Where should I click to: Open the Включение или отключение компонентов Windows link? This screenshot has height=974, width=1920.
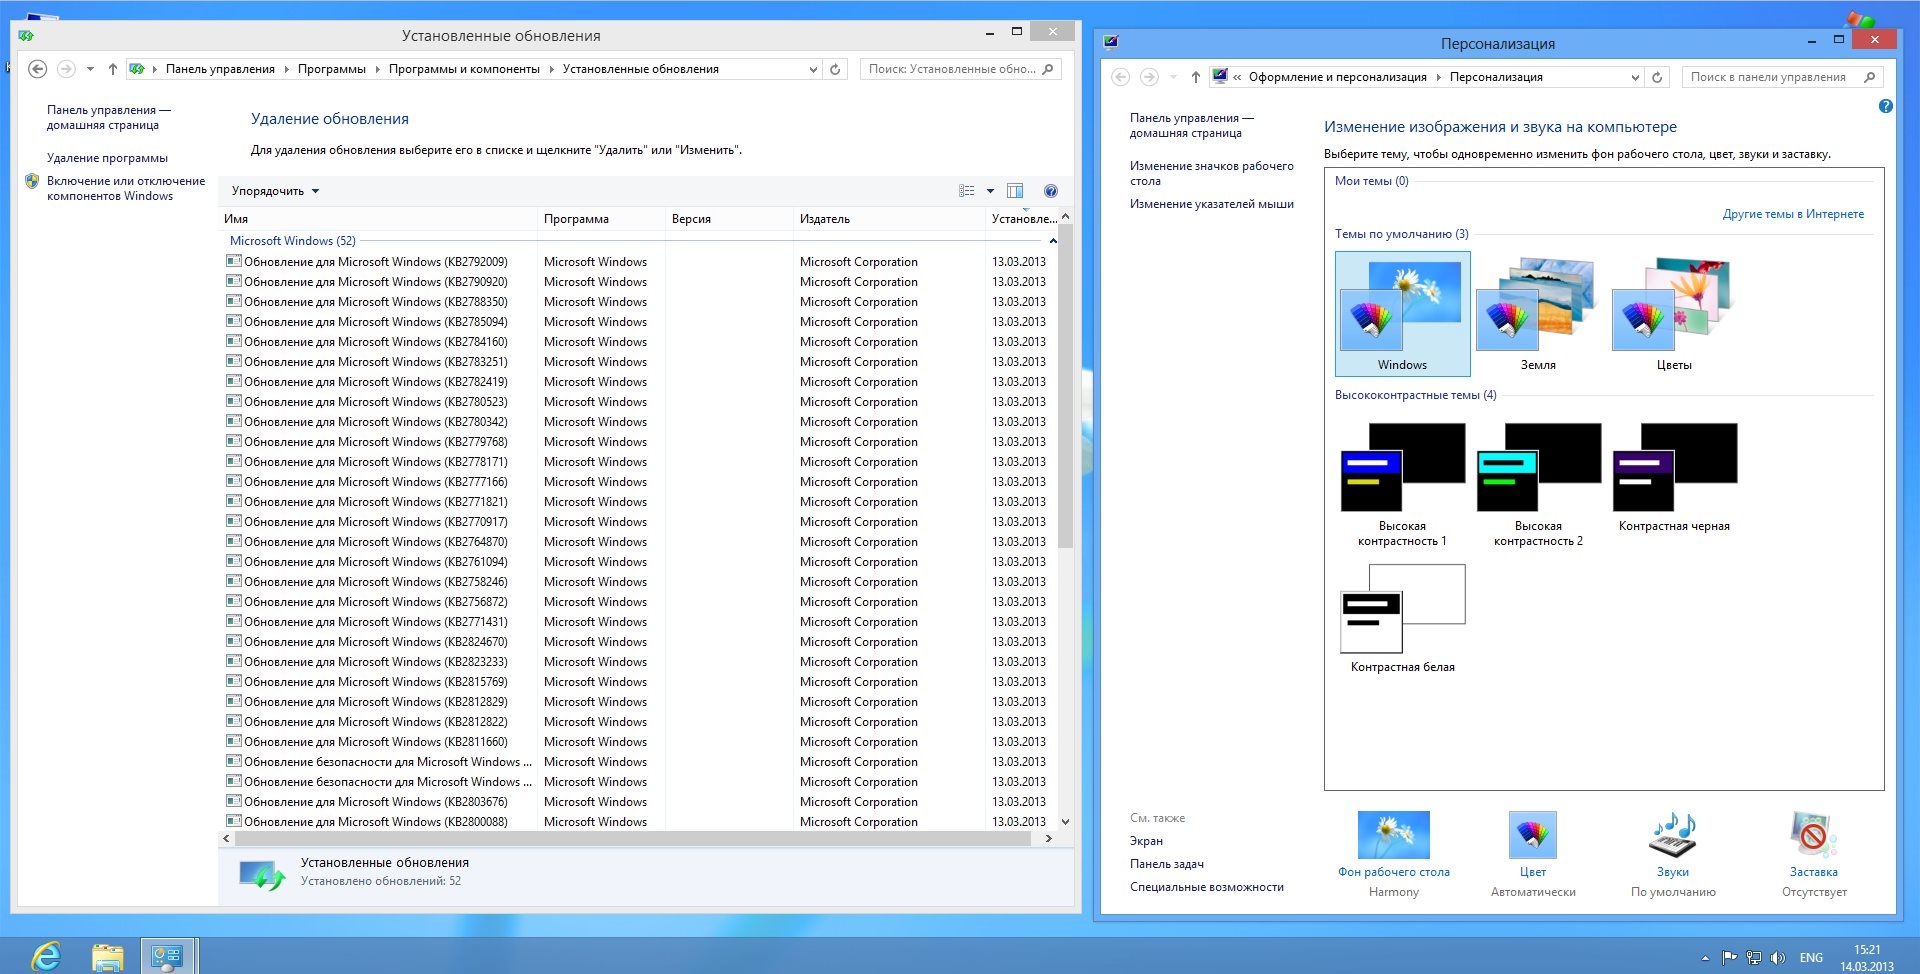pyautogui.click(x=125, y=188)
